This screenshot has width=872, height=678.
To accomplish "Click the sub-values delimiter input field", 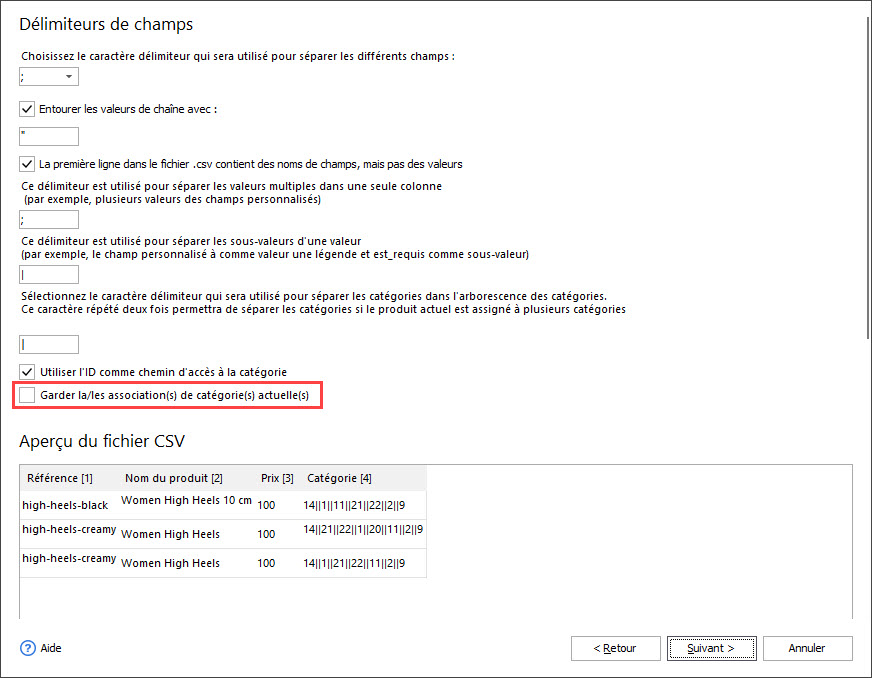I will tap(49, 275).
